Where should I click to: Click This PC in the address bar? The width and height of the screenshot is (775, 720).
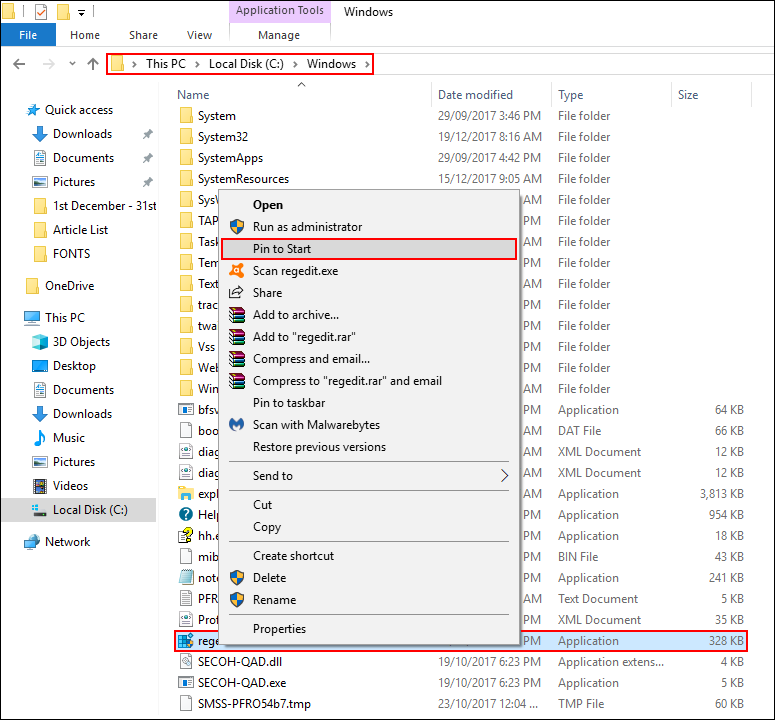(166, 64)
